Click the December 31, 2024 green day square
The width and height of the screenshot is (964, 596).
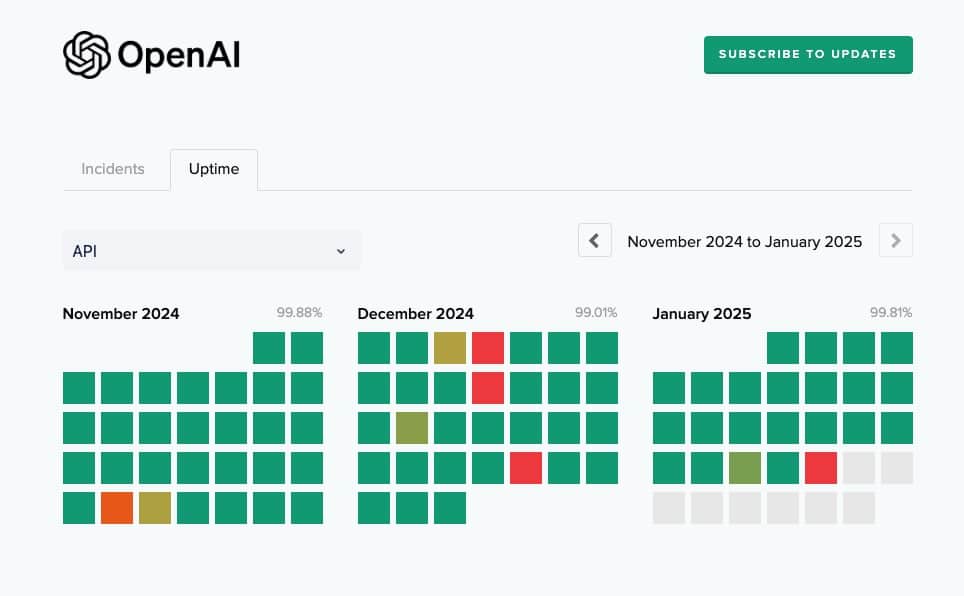(x=450, y=508)
